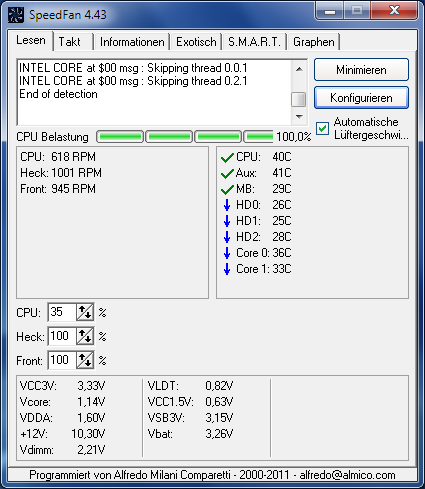This screenshot has width=425, height=489.
Task: Minimize the SpeedFan window
Action: [330, 12]
